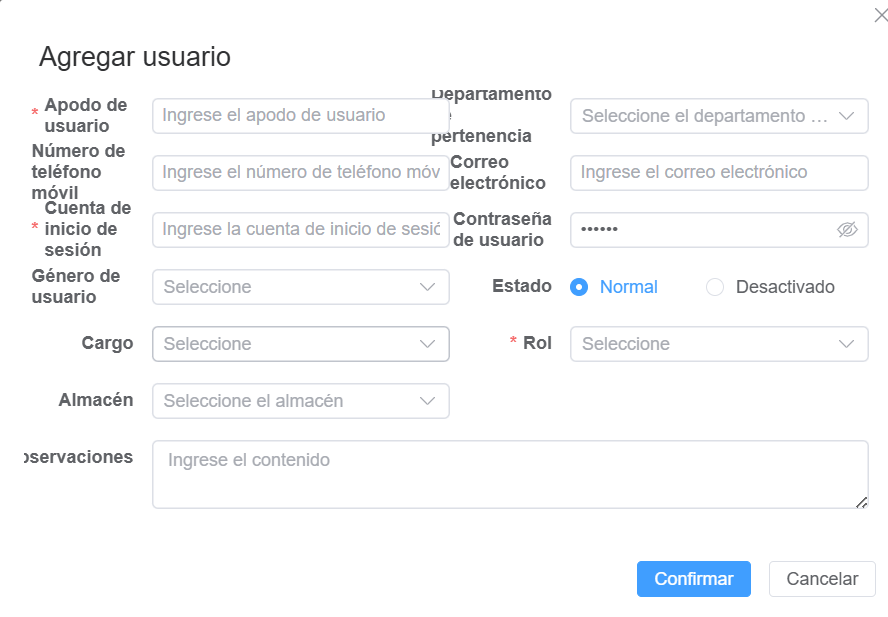The width and height of the screenshot is (888, 617).
Task: Click the Rol dropdown chevron arrow
Action: click(846, 344)
